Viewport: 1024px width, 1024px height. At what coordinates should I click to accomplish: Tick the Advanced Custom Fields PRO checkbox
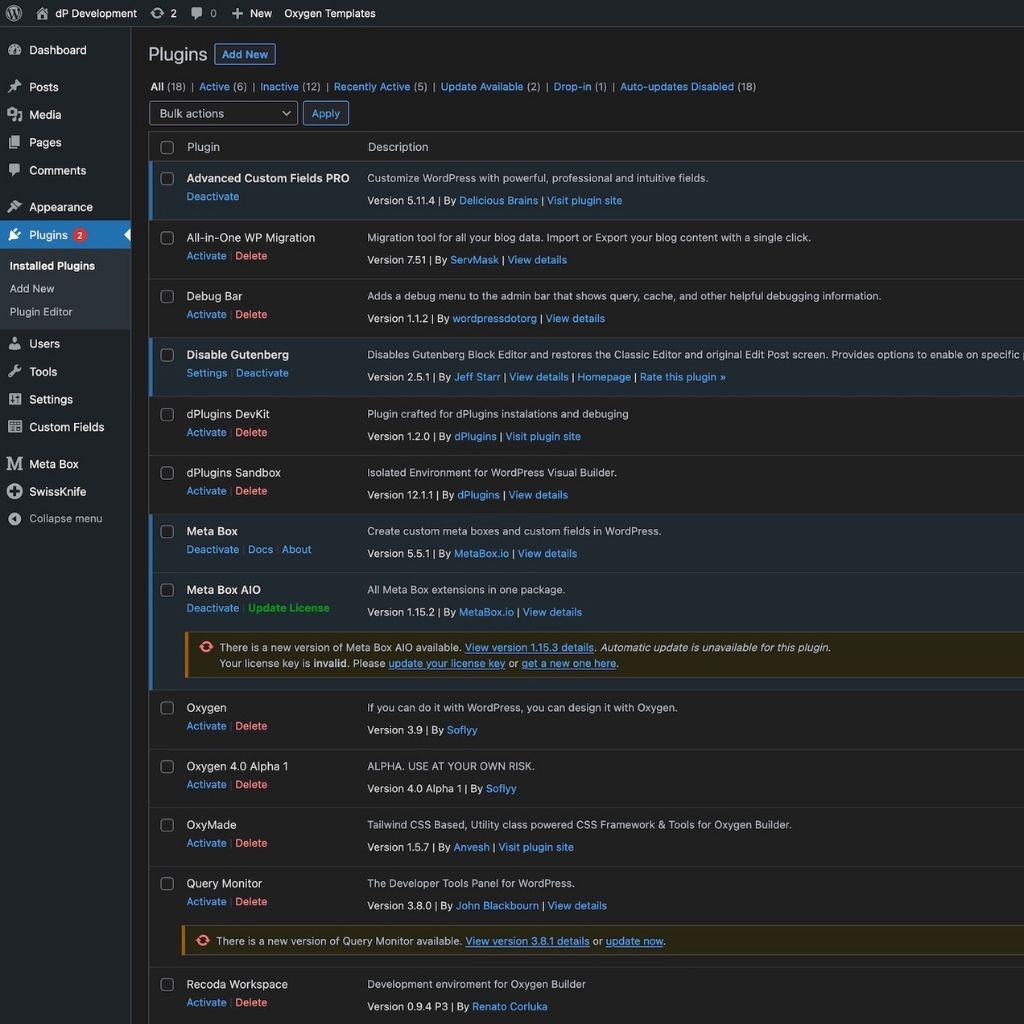click(167, 179)
